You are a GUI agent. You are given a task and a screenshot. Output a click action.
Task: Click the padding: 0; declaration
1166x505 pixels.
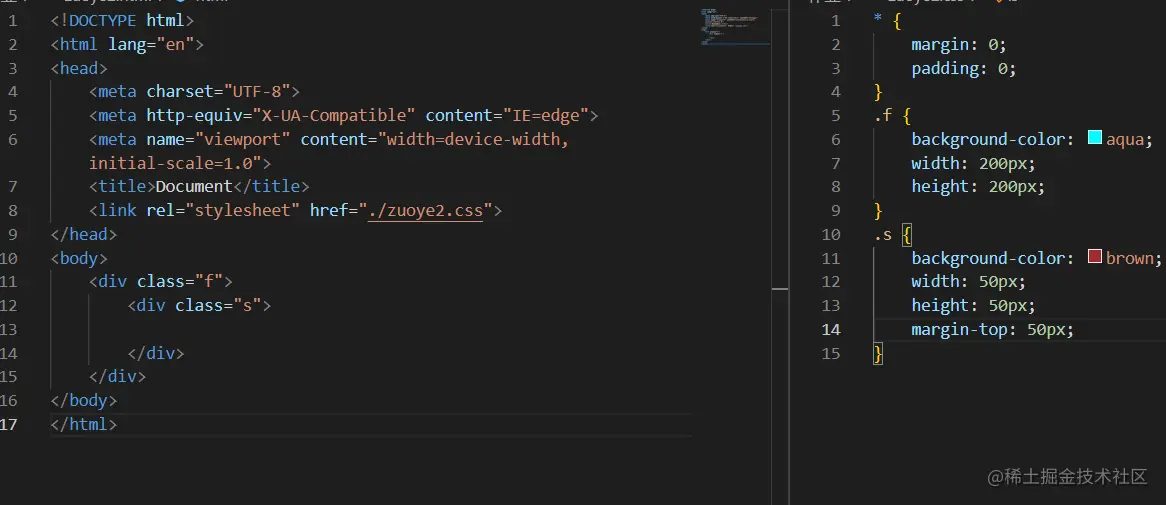[x=964, y=68]
